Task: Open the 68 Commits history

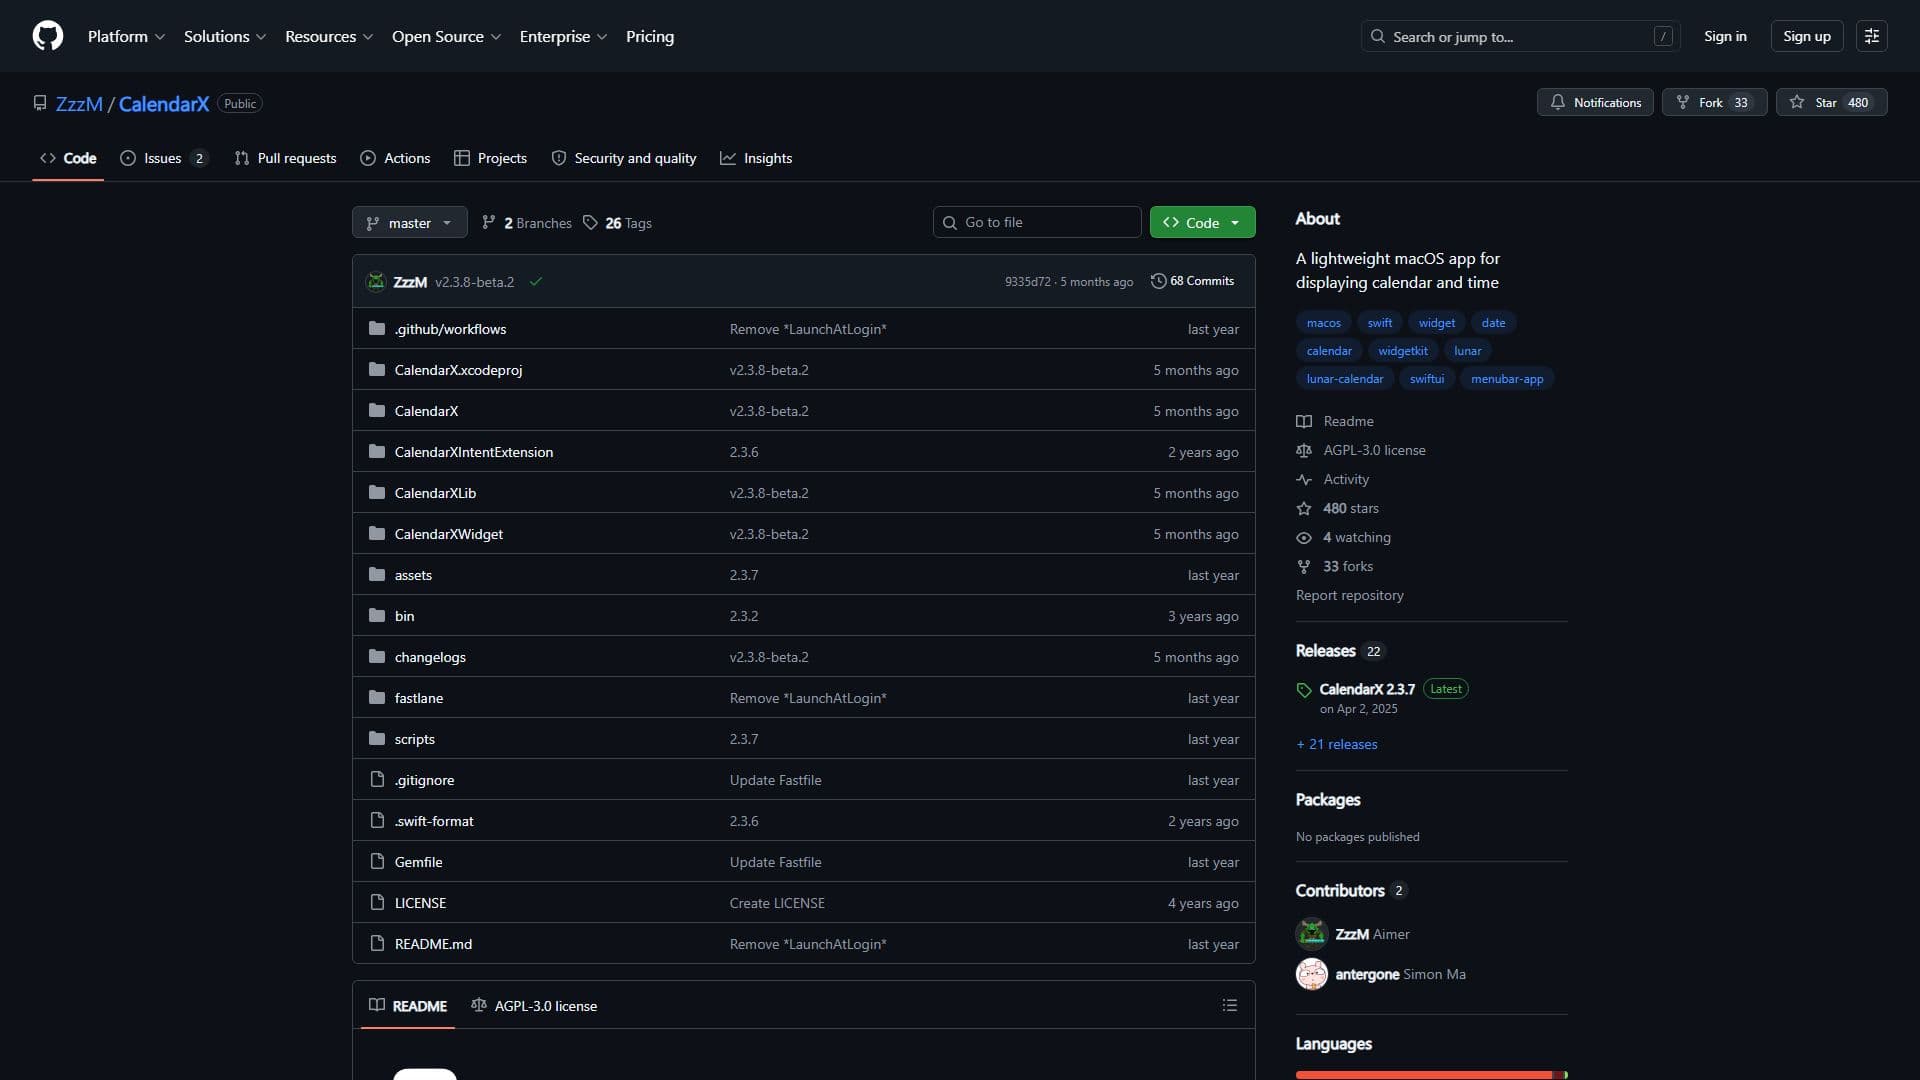Action: (1193, 281)
